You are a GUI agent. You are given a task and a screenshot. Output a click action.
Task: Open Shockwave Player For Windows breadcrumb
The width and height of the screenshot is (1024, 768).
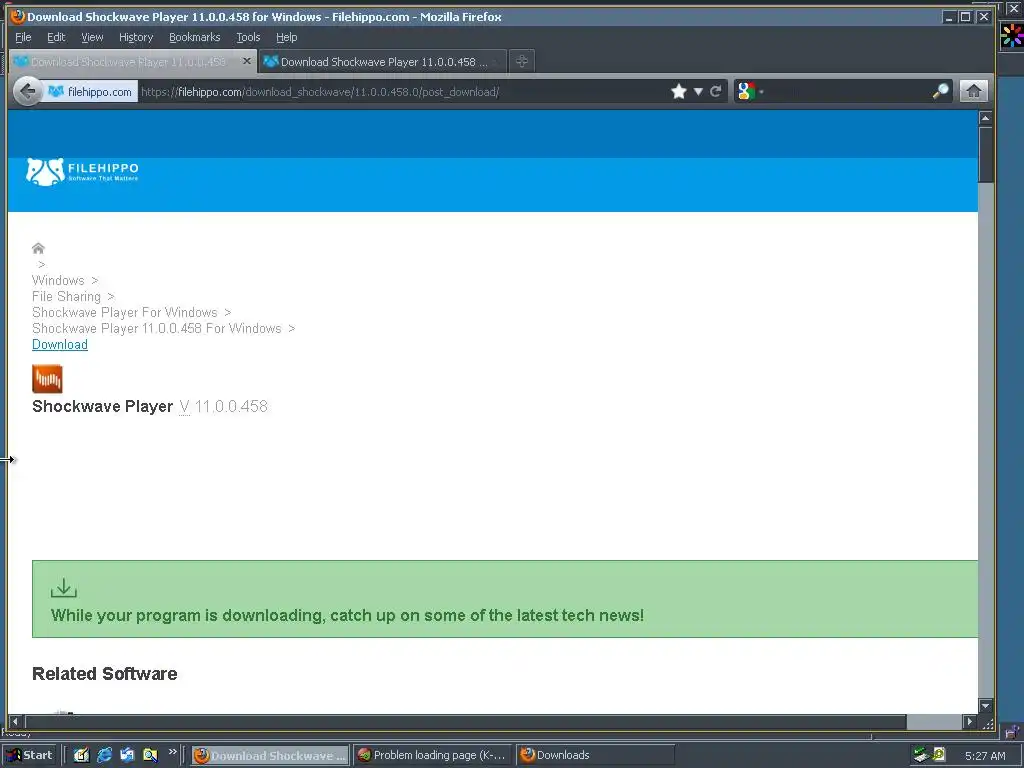[125, 312]
